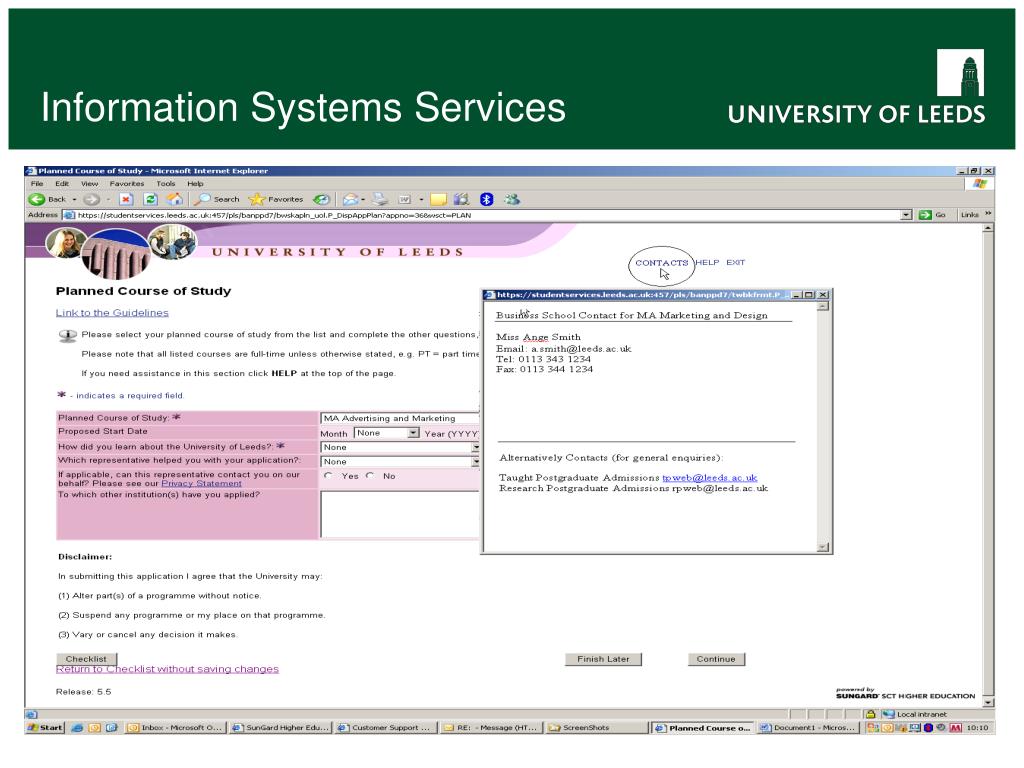
Task: Launch Internet Explorer from quick launch
Action: 77,728
